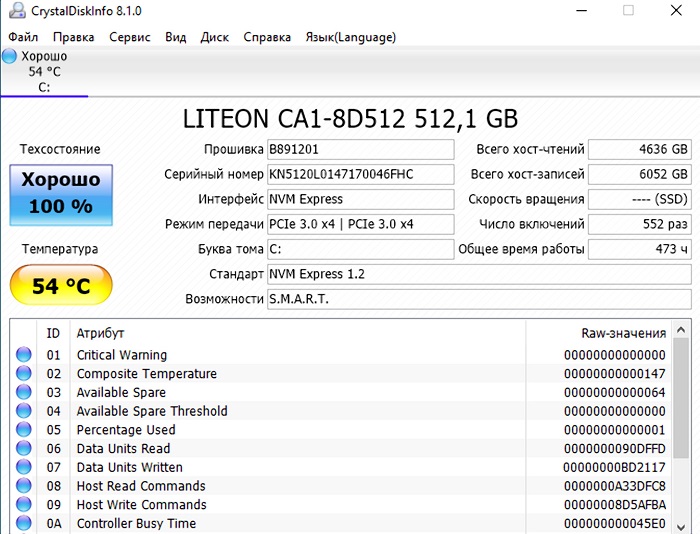The image size is (700, 534).
Task: Select the Data Units Written attribute text
Action: pyautogui.click(x=129, y=467)
